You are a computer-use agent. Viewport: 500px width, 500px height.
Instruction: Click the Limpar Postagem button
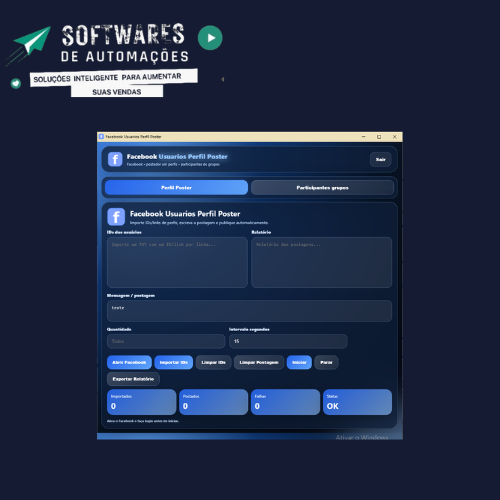click(259, 362)
